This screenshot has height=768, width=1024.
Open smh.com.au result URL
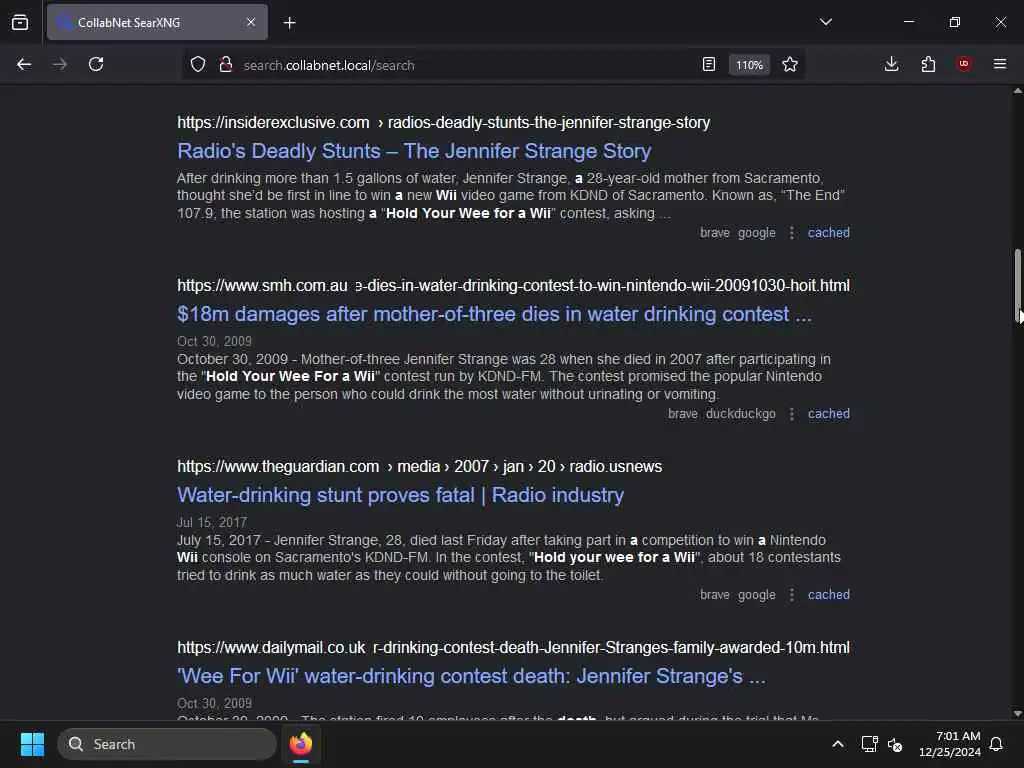[x=513, y=285]
